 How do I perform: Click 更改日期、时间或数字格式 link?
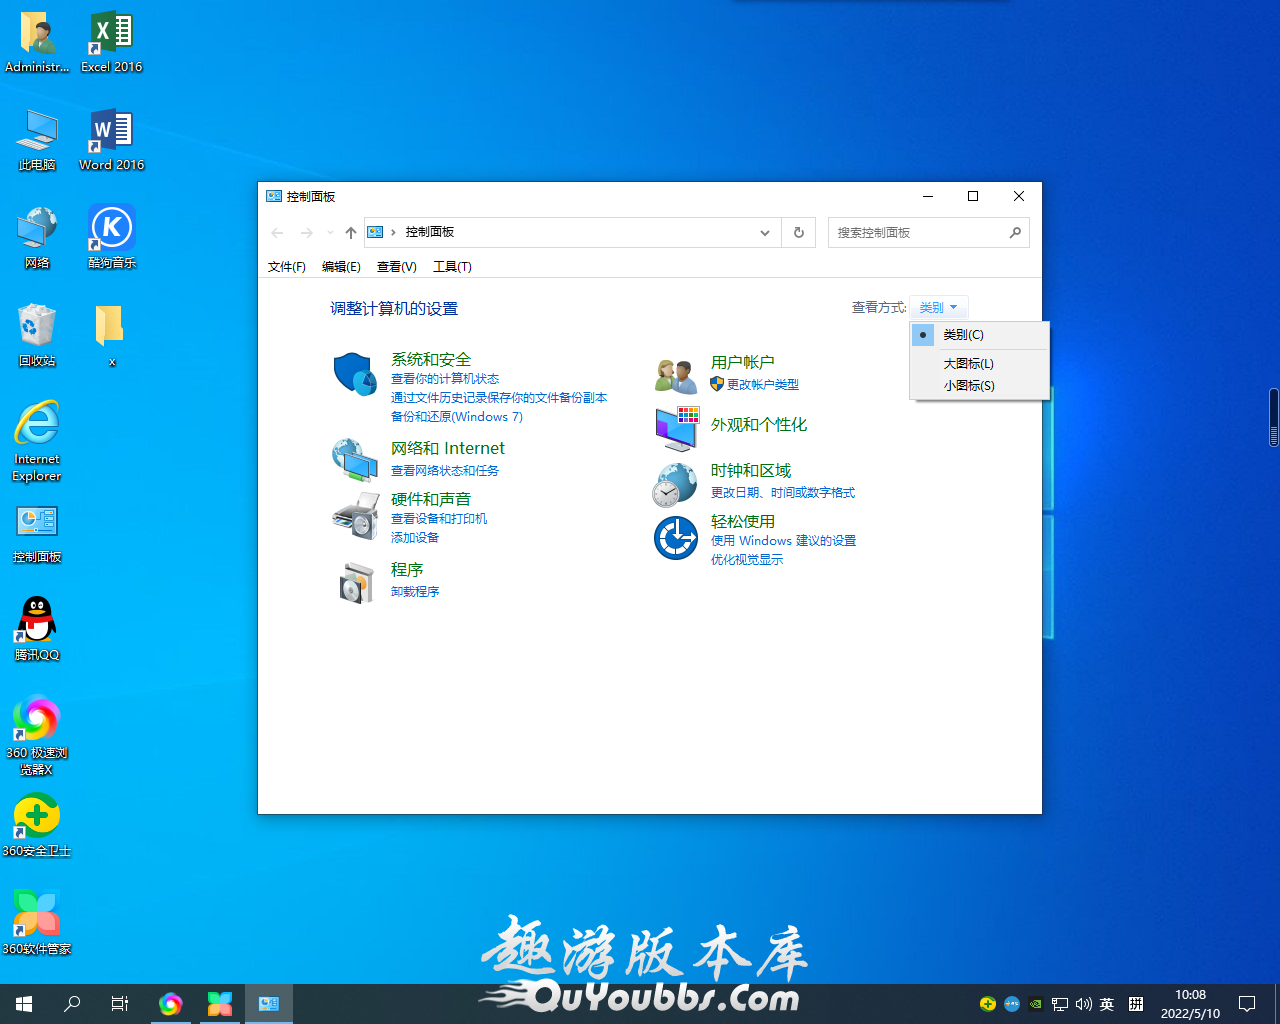click(x=783, y=493)
